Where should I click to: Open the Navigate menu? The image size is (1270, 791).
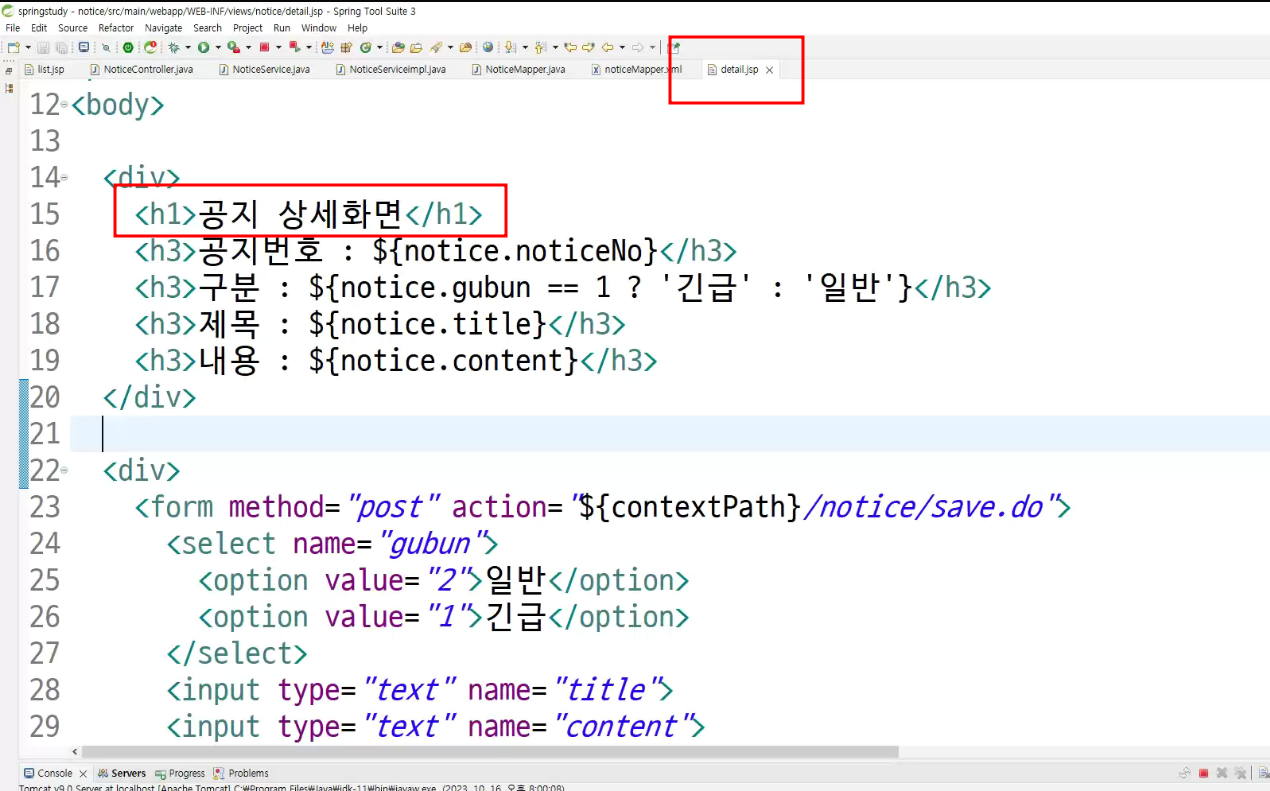click(164, 28)
